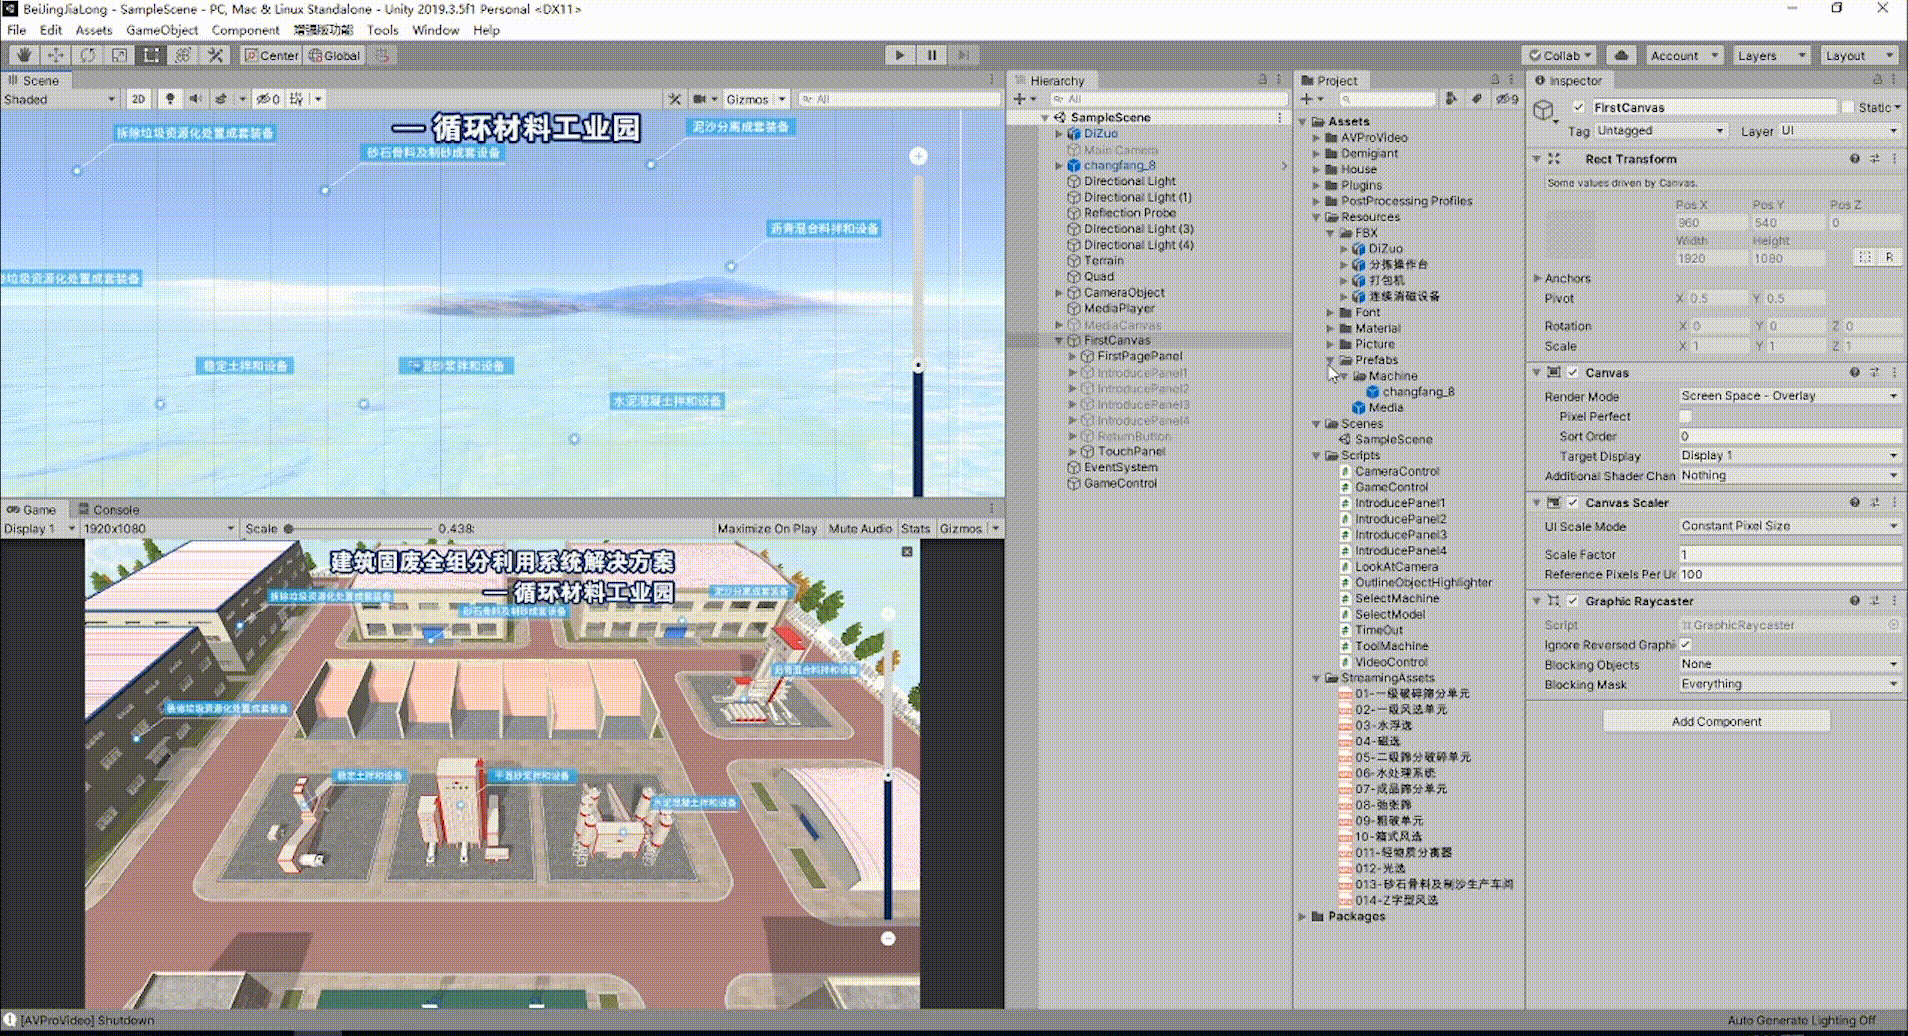
Task: Open the UI Scale Mode dropdown
Action: coord(1788,526)
